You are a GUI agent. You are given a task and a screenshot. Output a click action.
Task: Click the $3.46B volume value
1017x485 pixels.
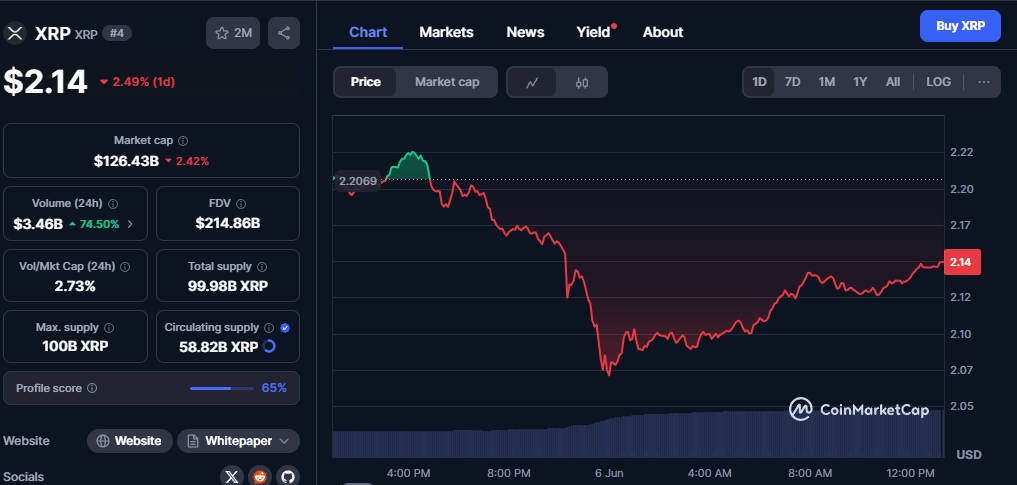pyautogui.click(x=38, y=224)
